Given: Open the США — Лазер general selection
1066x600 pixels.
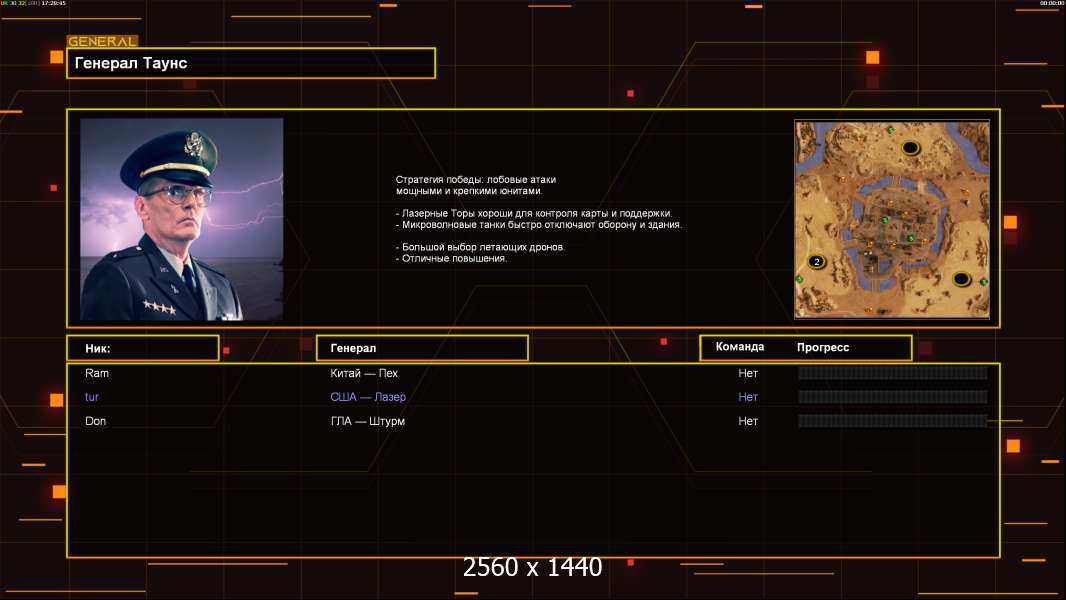Looking at the screenshot, I should coord(368,397).
